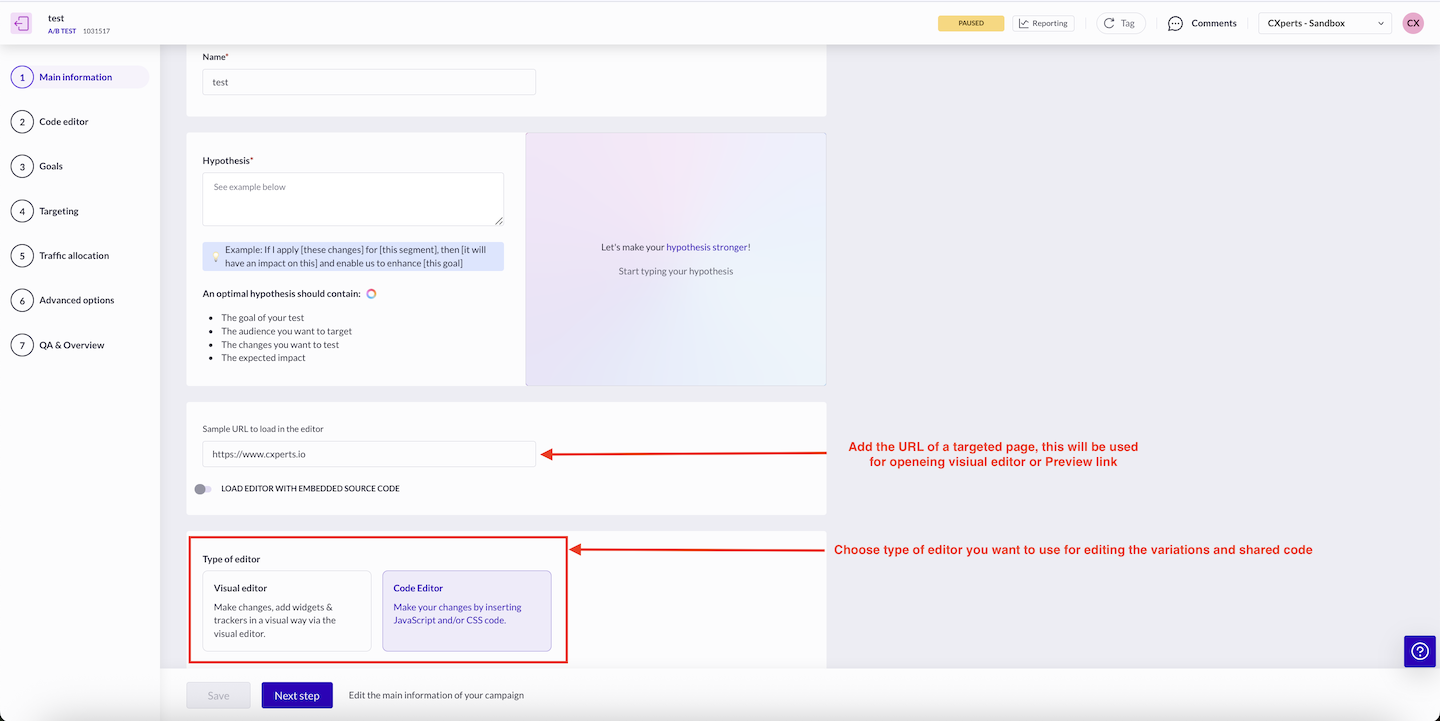Click the CX user avatar
The height and width of the screenshot is (721, 1440).
[1413, 23]
